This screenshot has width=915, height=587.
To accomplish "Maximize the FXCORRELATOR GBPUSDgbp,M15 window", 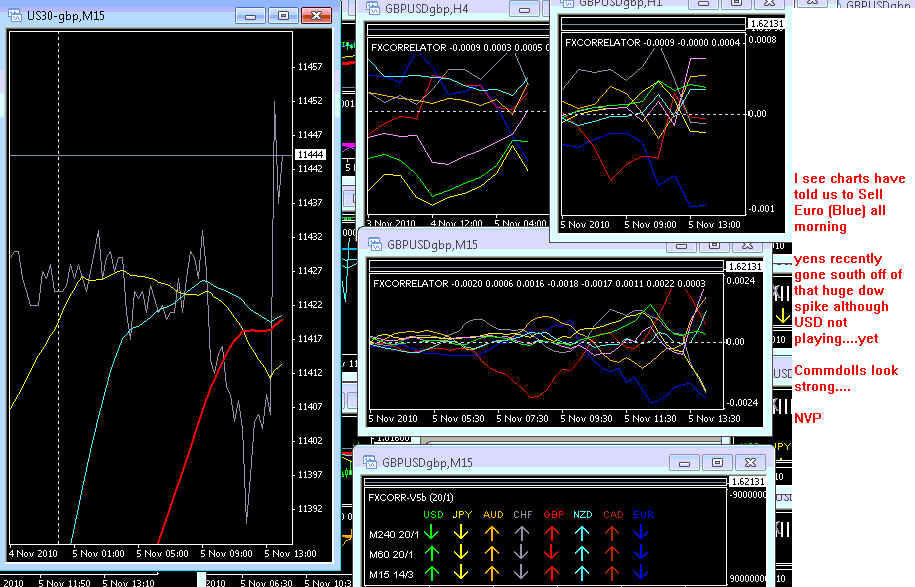I will (x=714, y=246).
